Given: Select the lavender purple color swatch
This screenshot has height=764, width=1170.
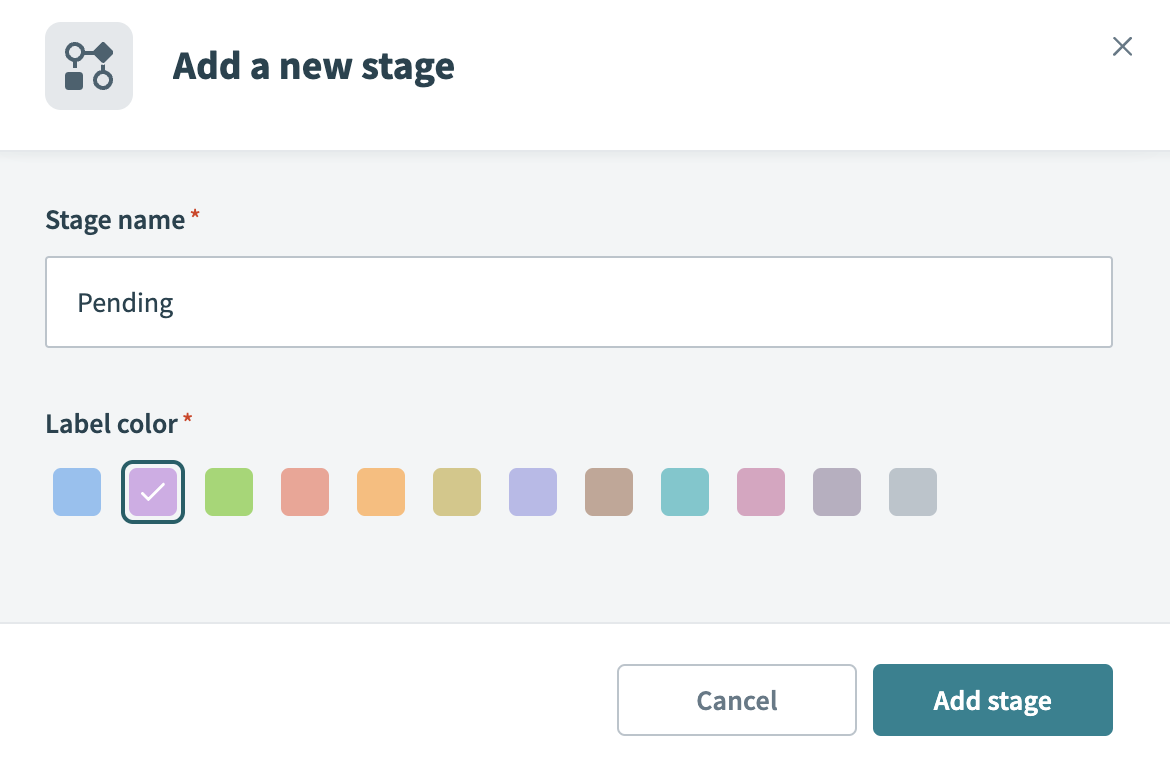Looking at the screenshot, I should 533,491.
